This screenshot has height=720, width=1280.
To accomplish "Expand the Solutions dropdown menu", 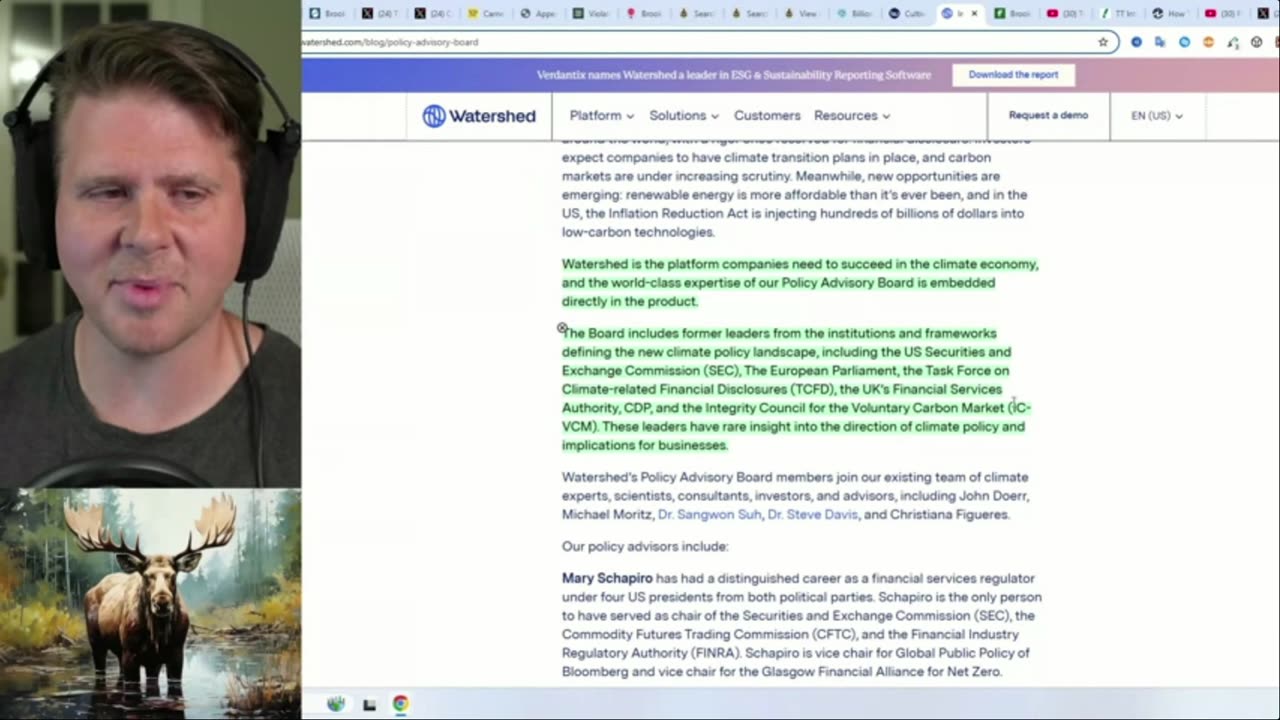I will tap(683, 115).
